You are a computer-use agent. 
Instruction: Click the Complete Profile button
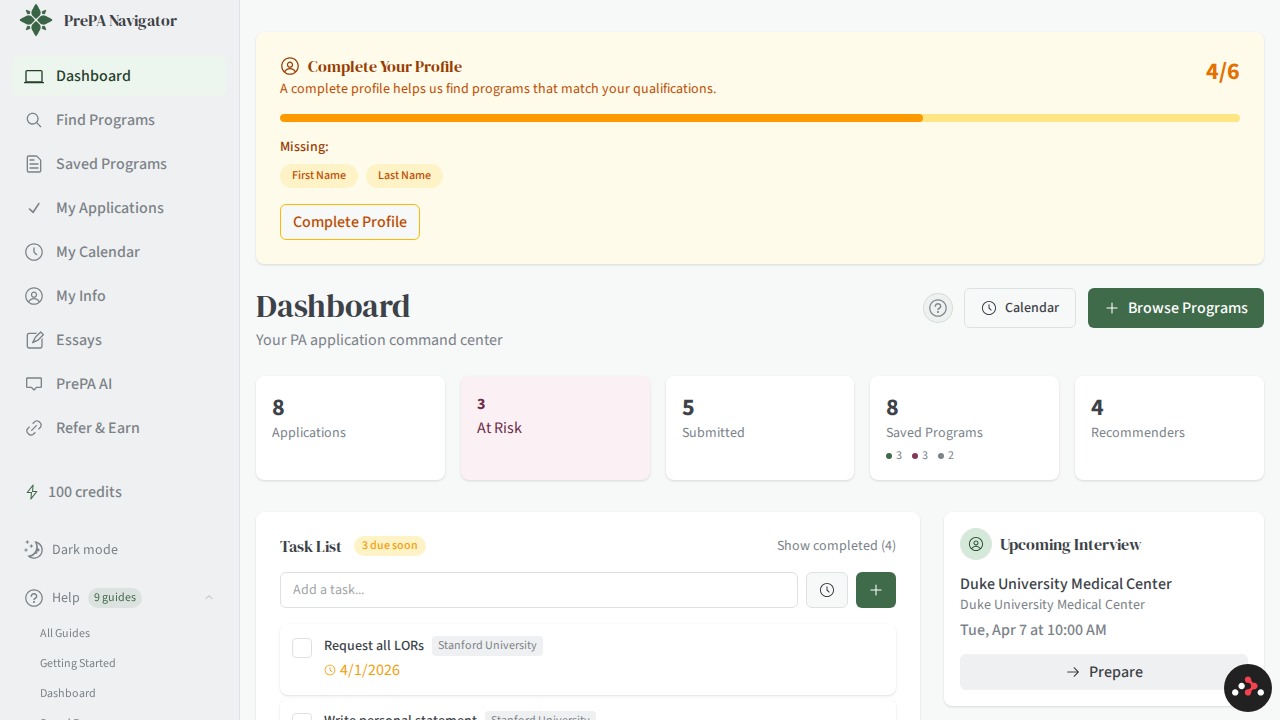click(350, 222)
